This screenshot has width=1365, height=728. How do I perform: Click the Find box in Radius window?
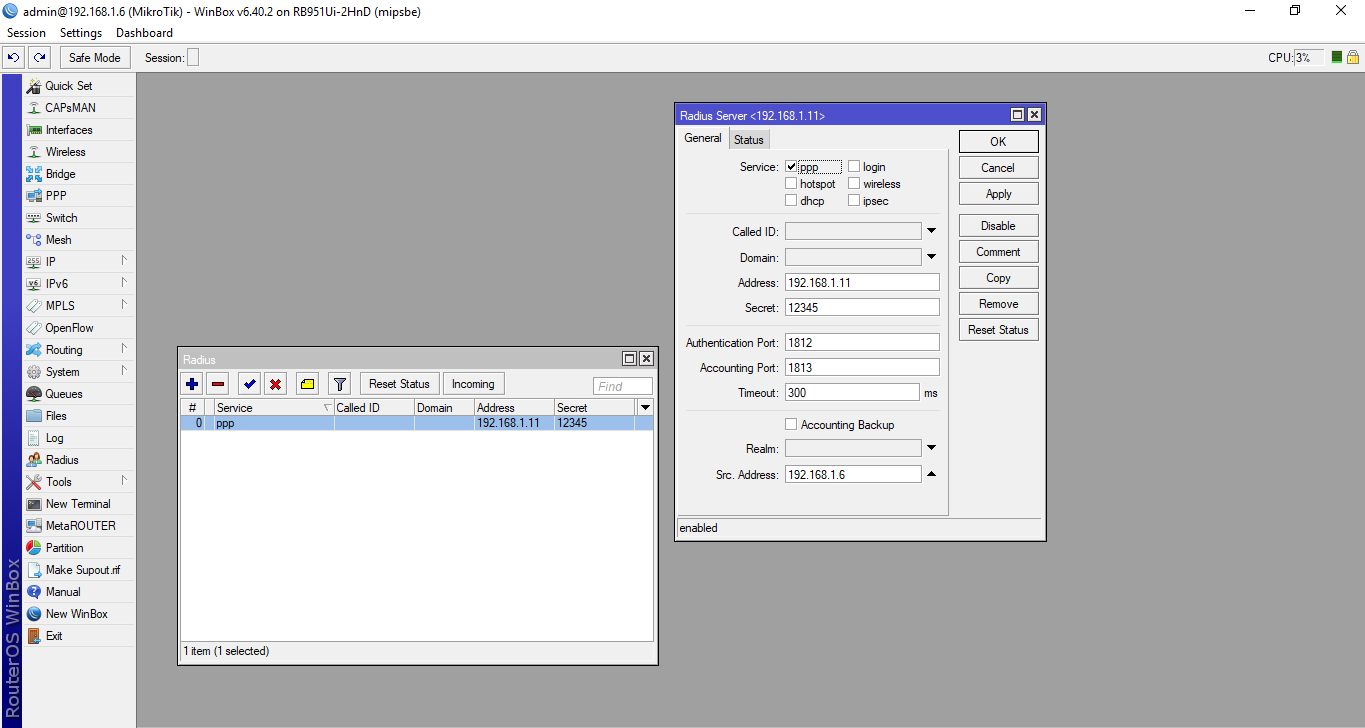click(622, 386)
